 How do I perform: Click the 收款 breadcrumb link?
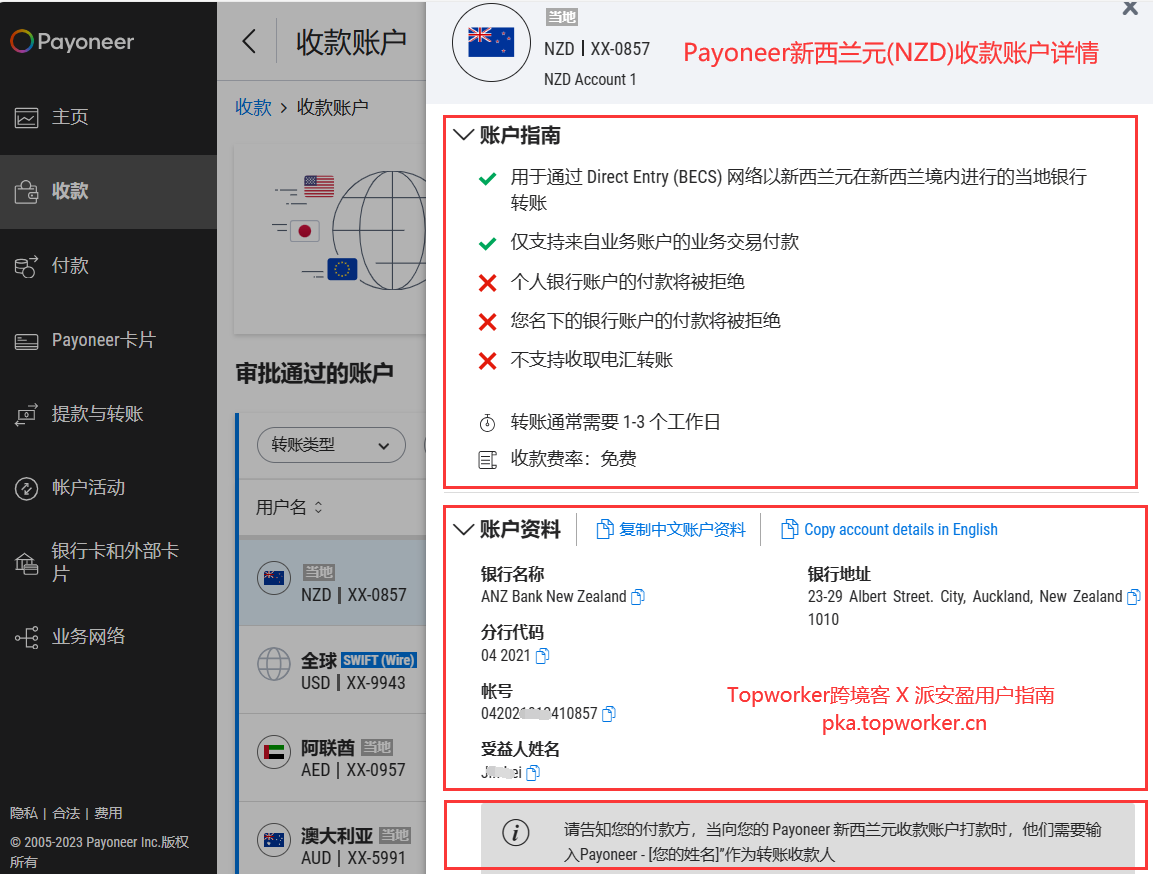tap(254, 107)
